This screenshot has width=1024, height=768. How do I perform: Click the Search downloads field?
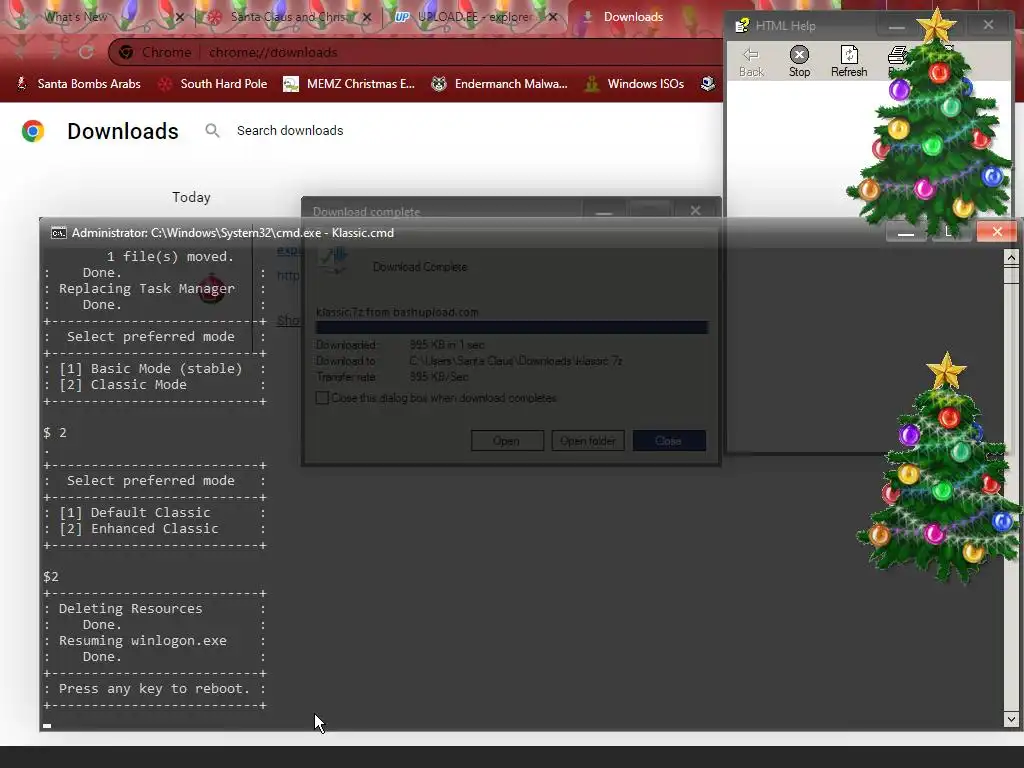click(290, 131)
